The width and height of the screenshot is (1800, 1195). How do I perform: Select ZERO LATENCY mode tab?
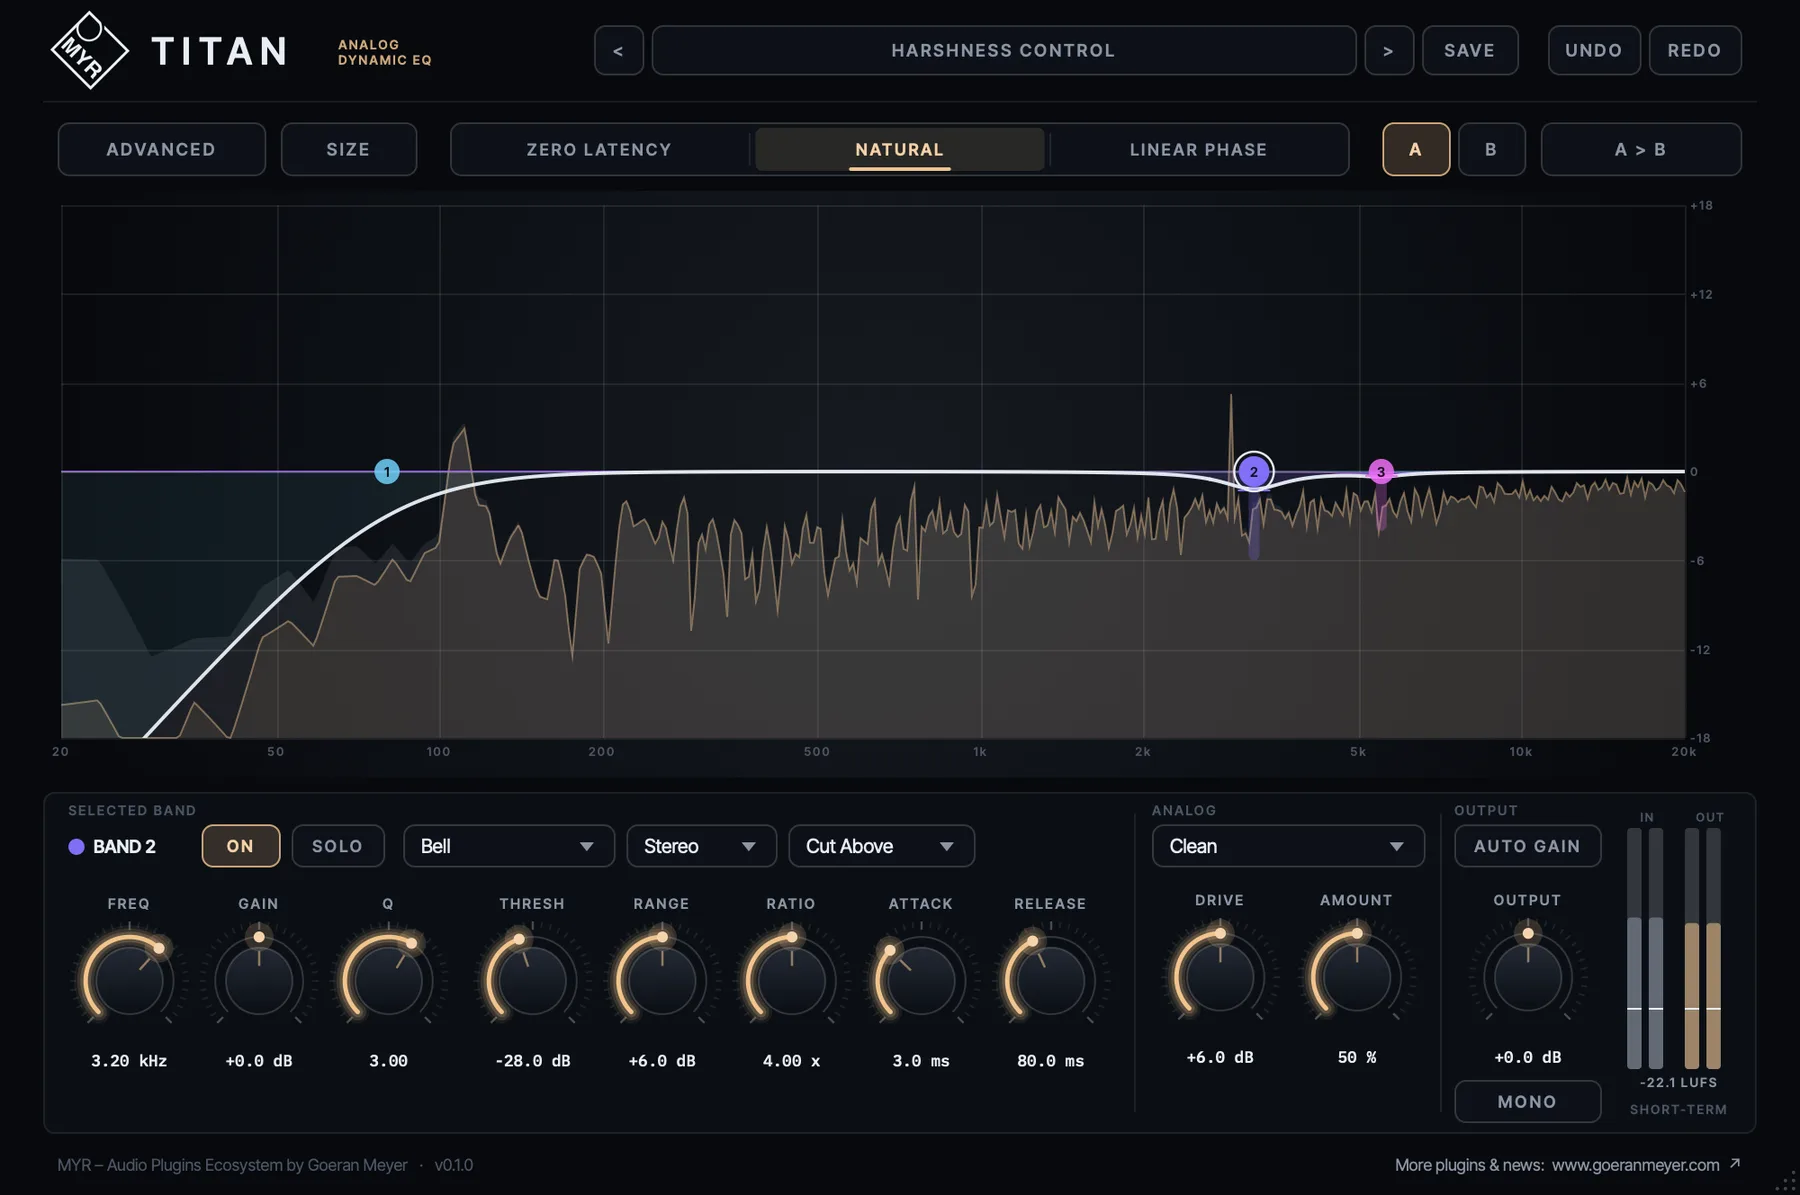tap(599, 149)
